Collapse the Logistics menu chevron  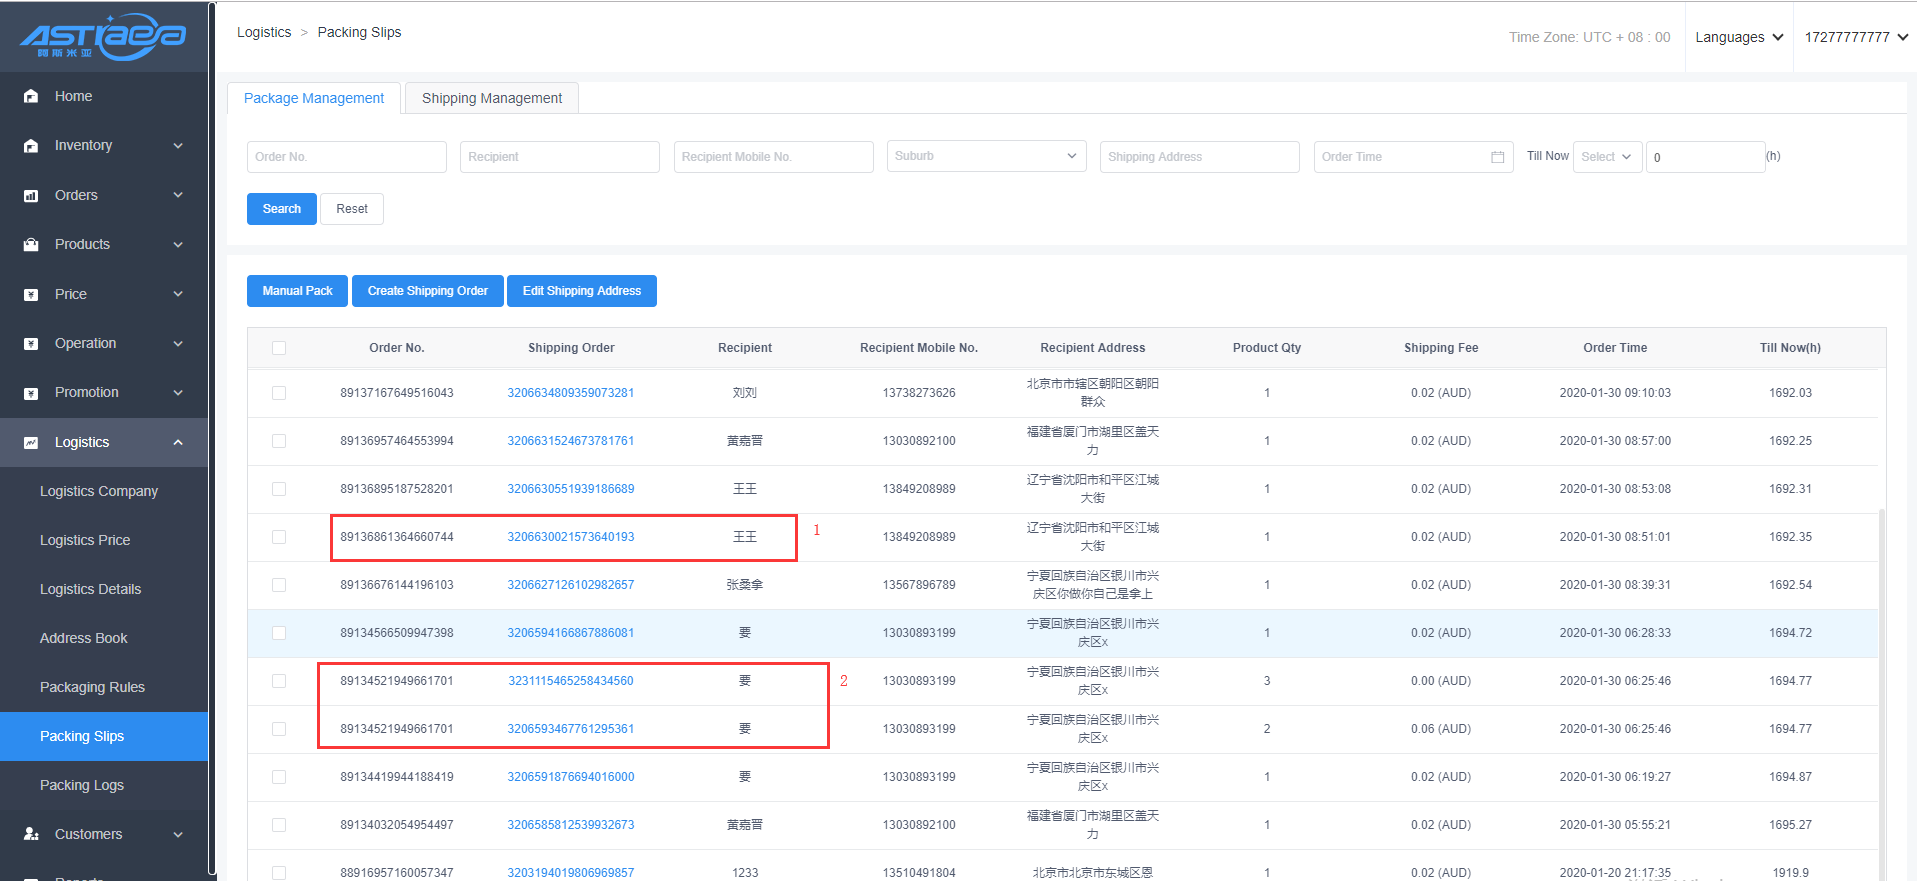(x=178, y=442)
